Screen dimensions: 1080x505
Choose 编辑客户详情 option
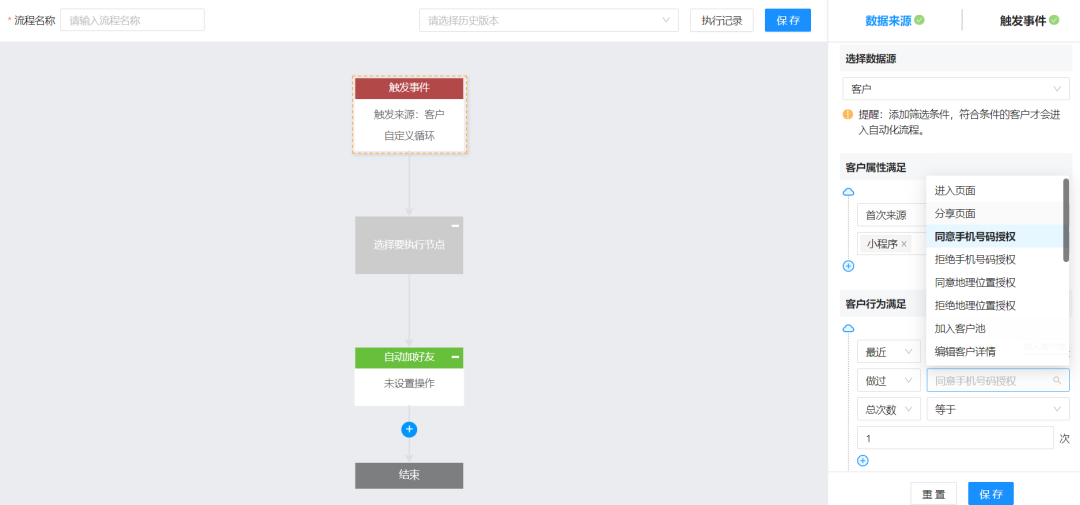[995, 351]
